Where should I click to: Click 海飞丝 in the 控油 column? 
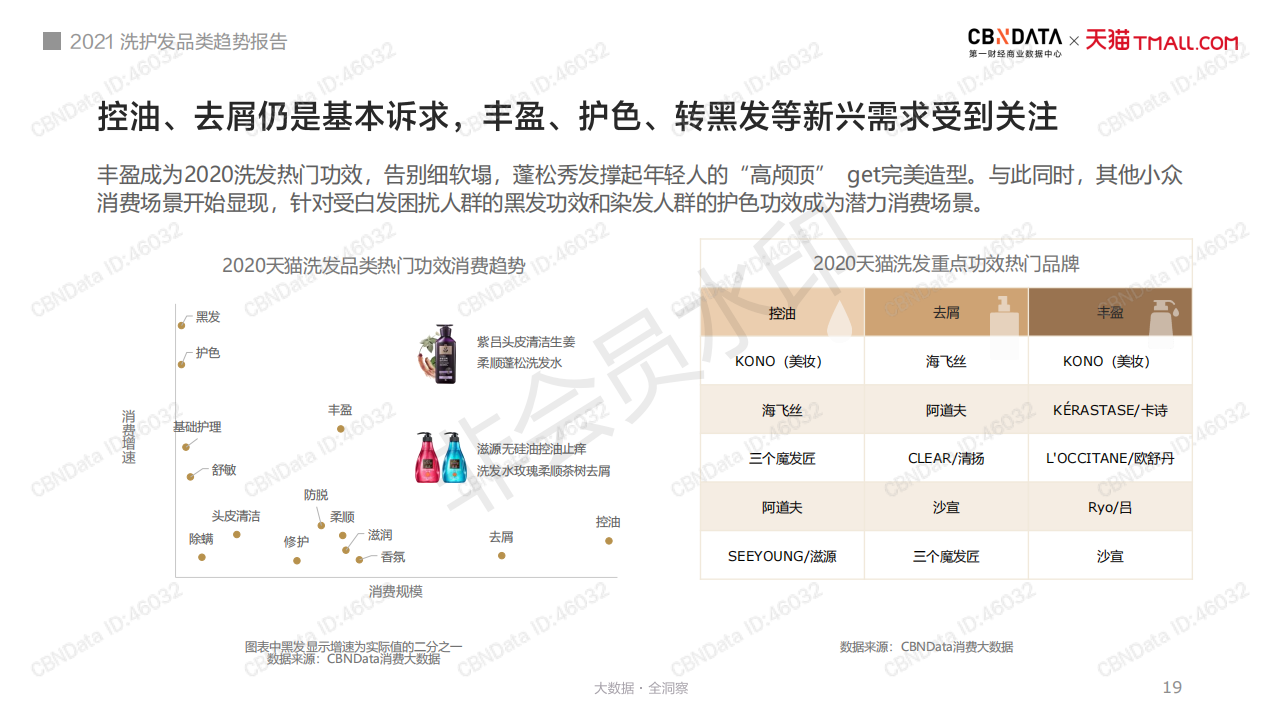point(782,410)
